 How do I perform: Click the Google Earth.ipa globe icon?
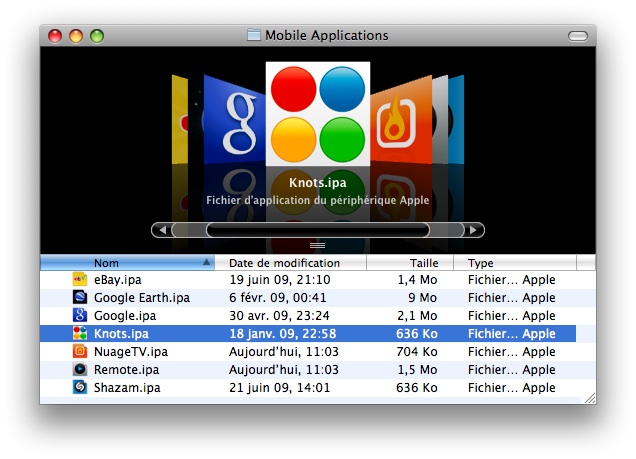click(x=80, y=297)
